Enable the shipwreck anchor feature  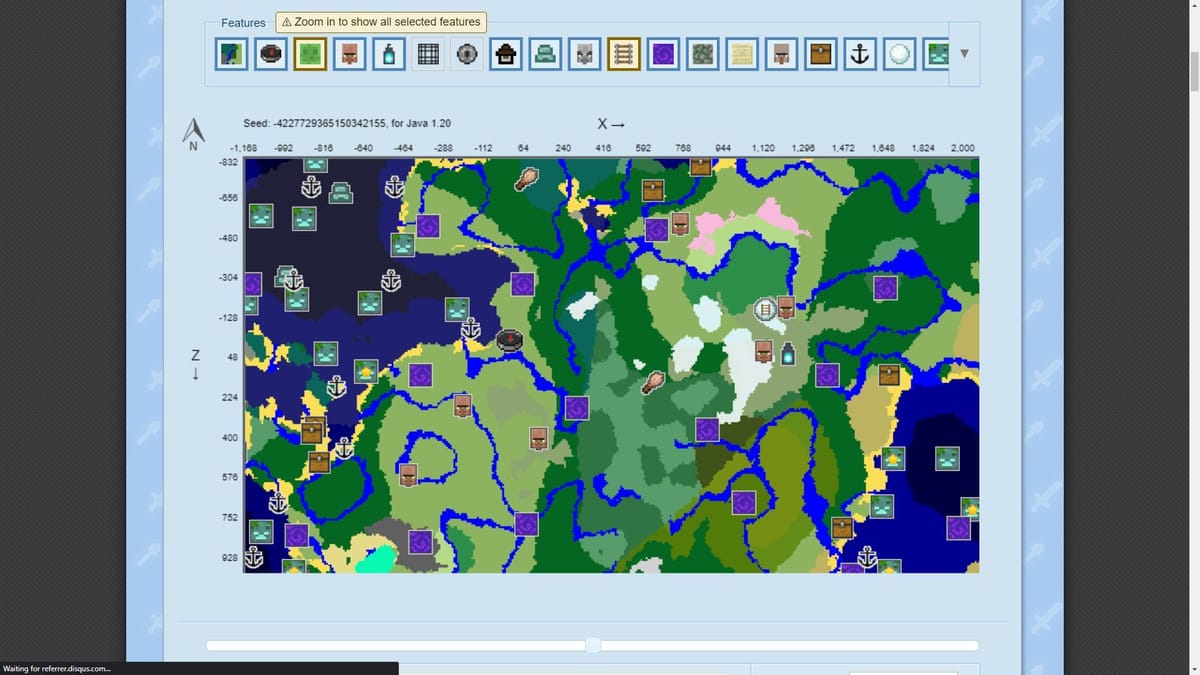point(859,54)
